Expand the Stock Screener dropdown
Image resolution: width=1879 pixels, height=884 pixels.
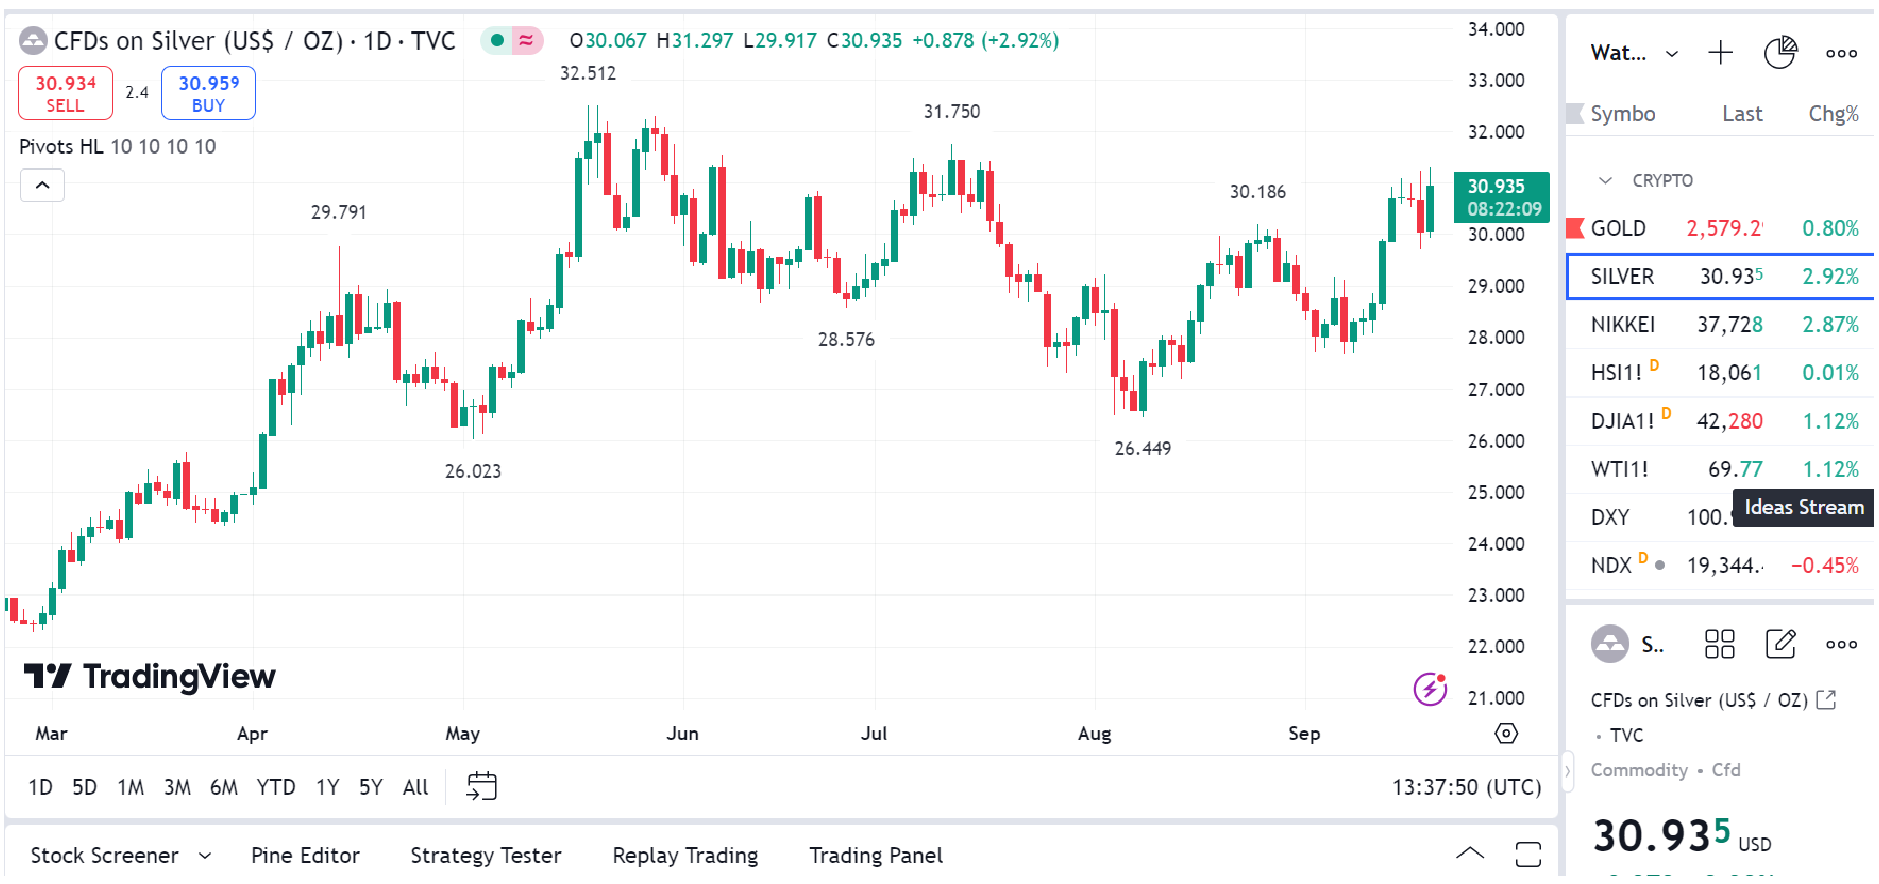pos(205,855)
